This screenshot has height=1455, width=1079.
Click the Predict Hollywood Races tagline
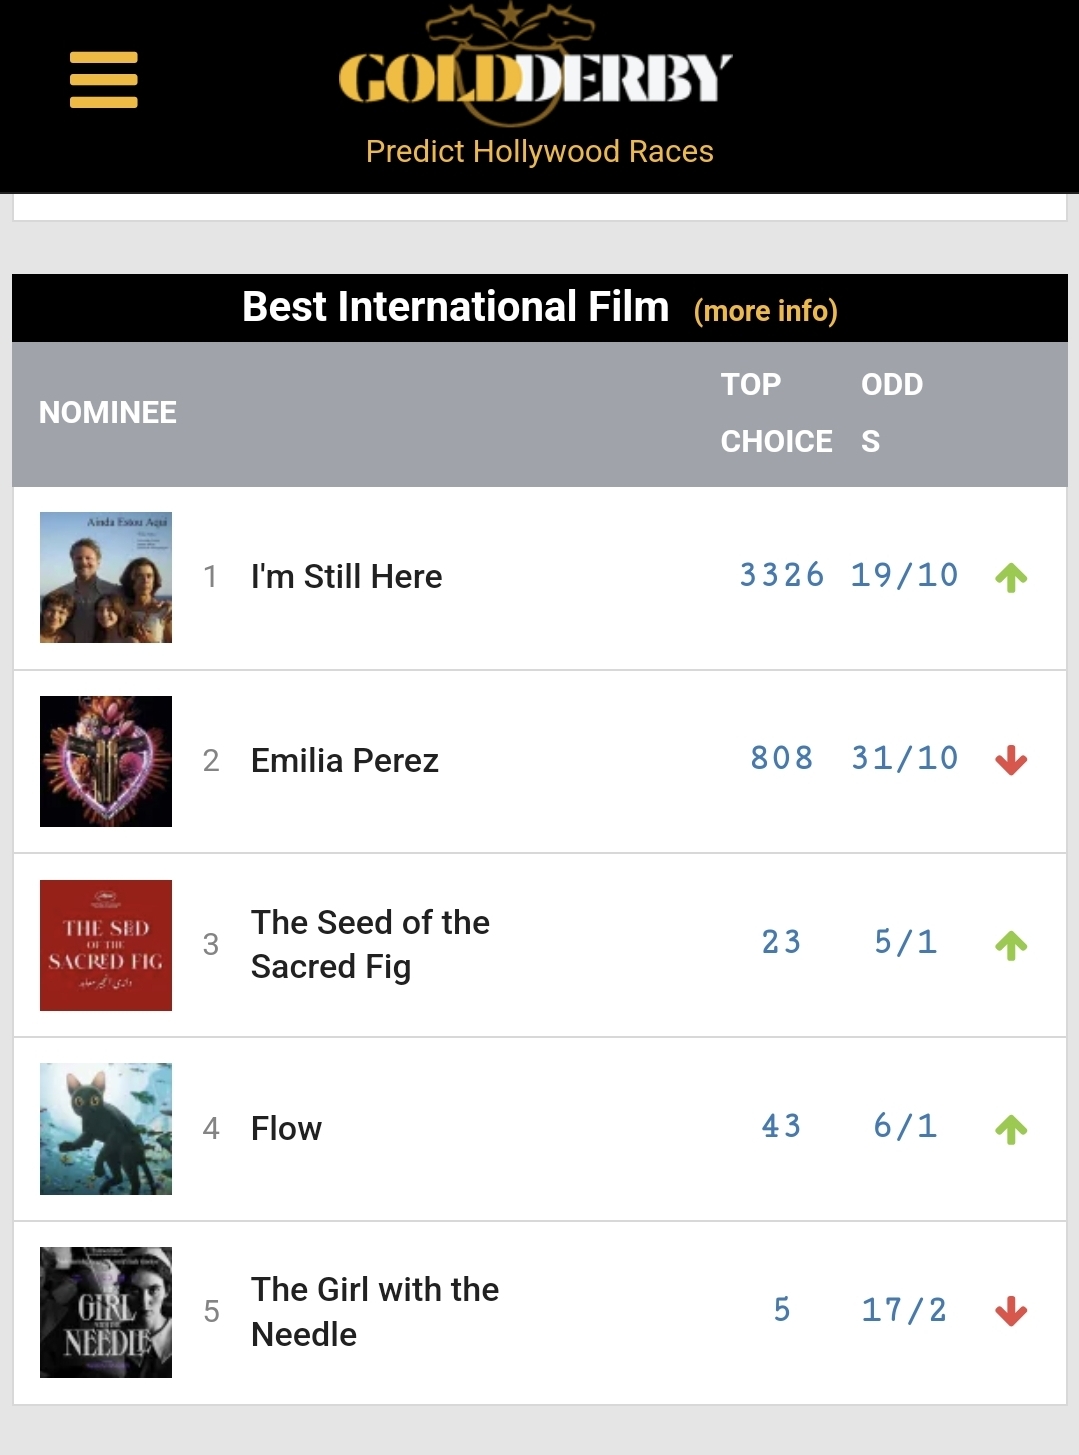tap(539, 151)
